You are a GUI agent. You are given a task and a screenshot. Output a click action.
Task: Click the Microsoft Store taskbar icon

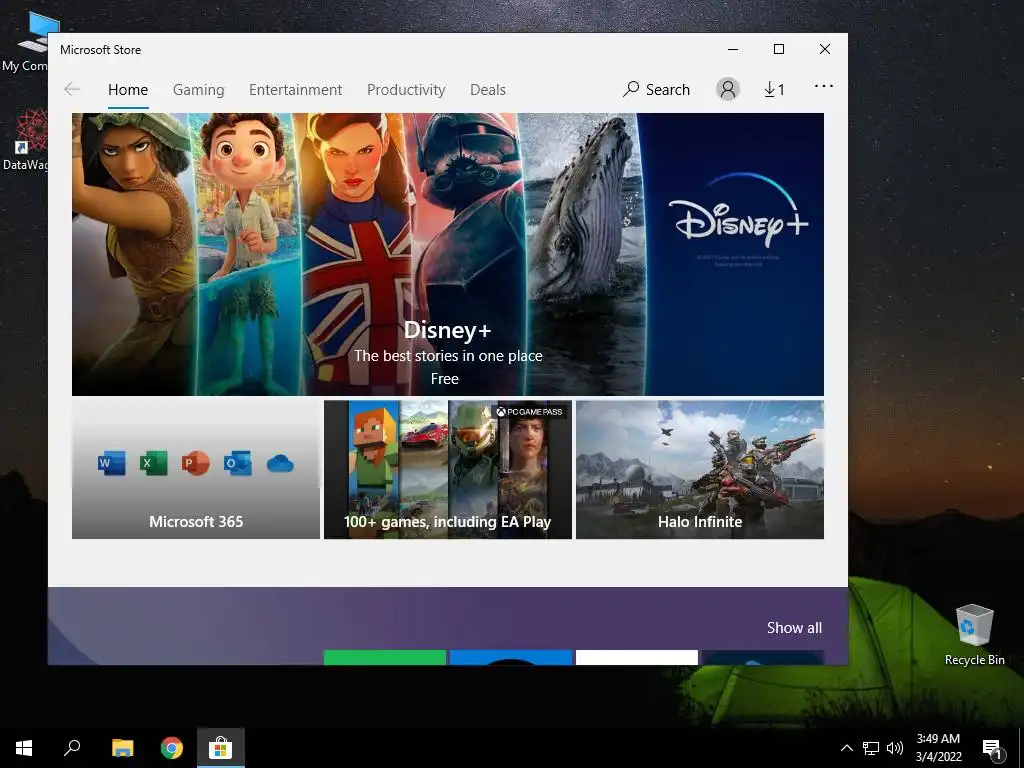click(221, 748)
